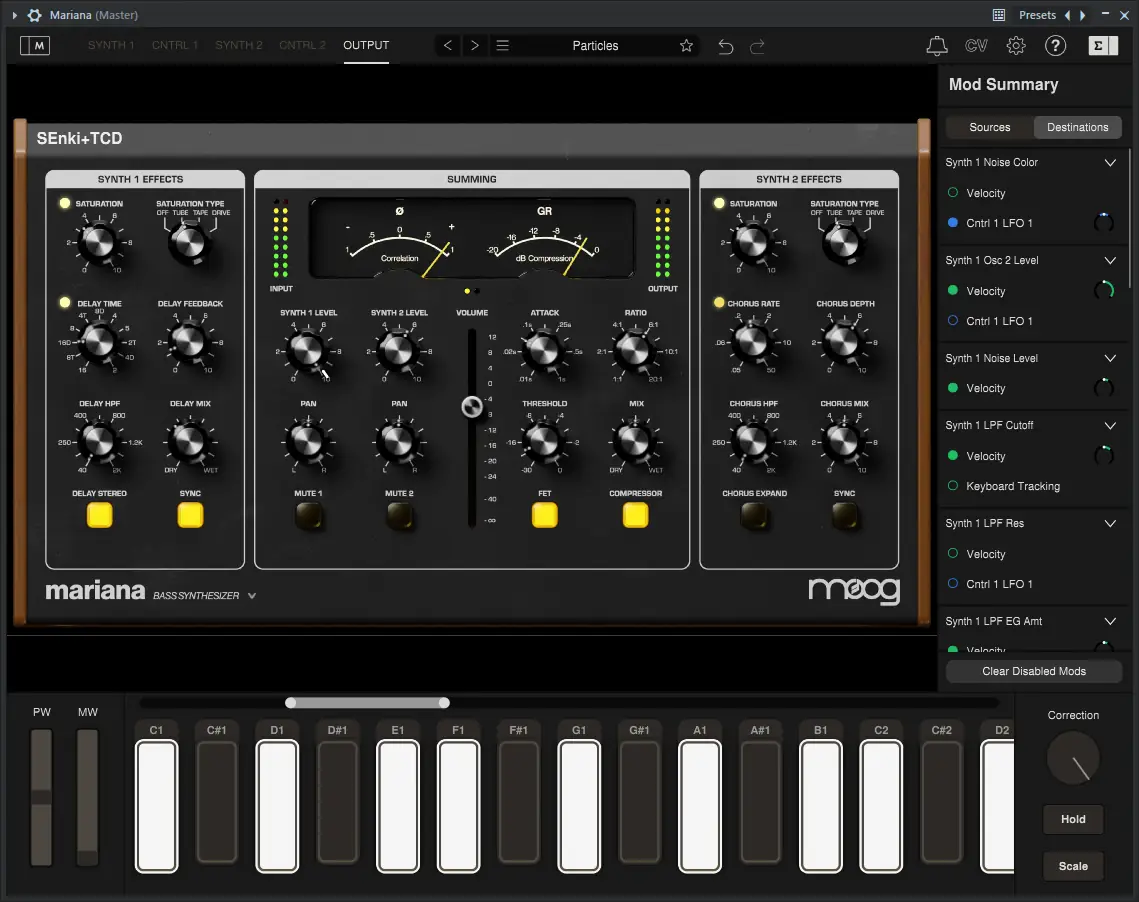Open the gear settings icon
This screenshot has width=1139, height=902.
[1016, 46]
